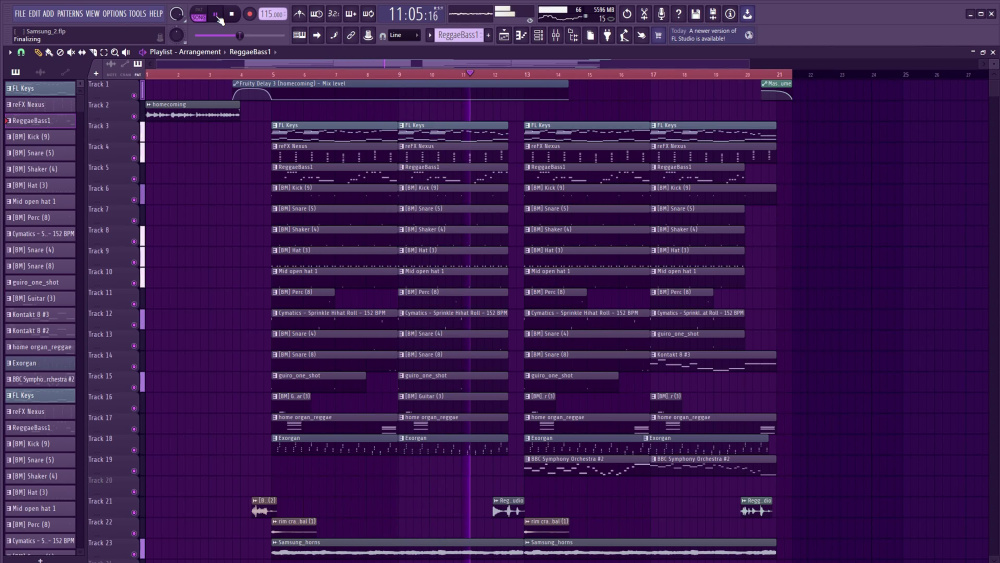Enable typing keyboard to piano
This screenshot has height=563, width=1000.
coord(299,36)
